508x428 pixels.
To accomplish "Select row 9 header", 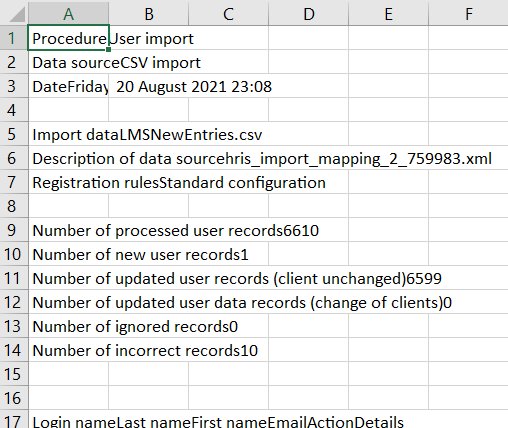I will (x=14, y=230).
